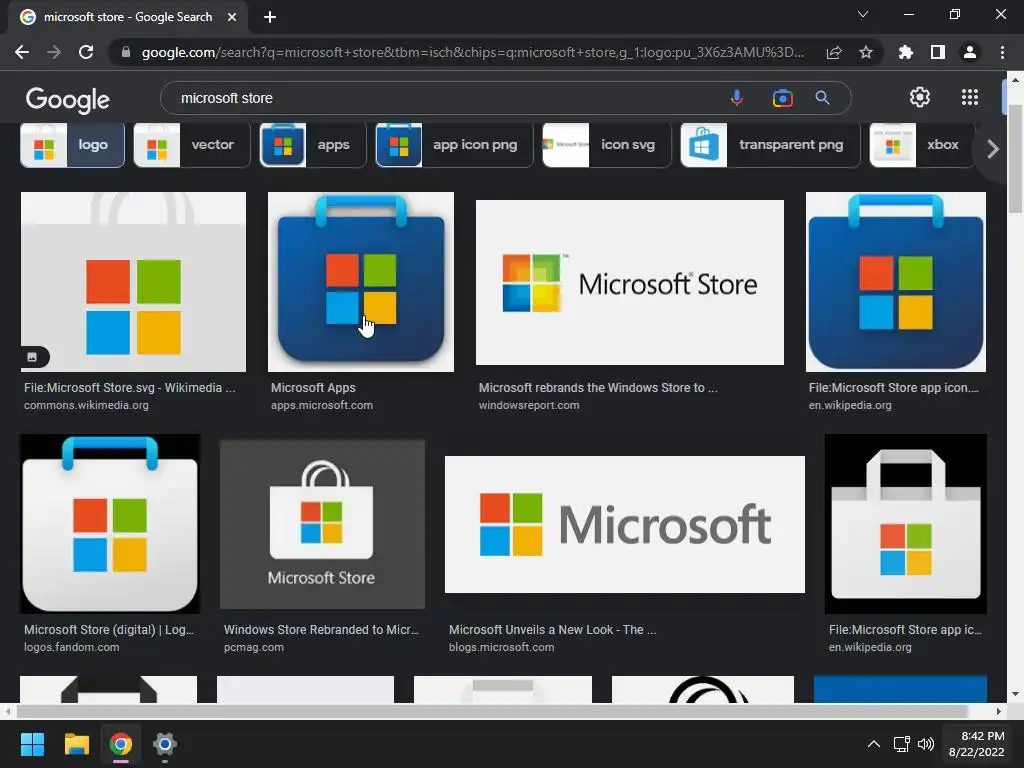Select the 'icon svg' filter chip
Image resolution: width=1024 pixels, height=768 pixels.
607,145
